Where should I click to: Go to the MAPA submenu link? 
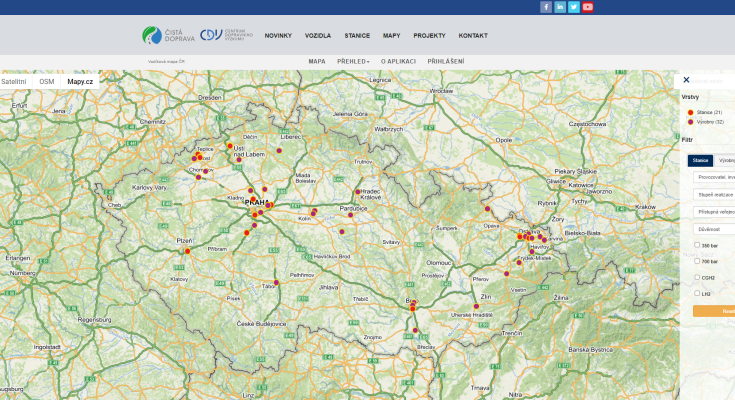click(317, 61)
